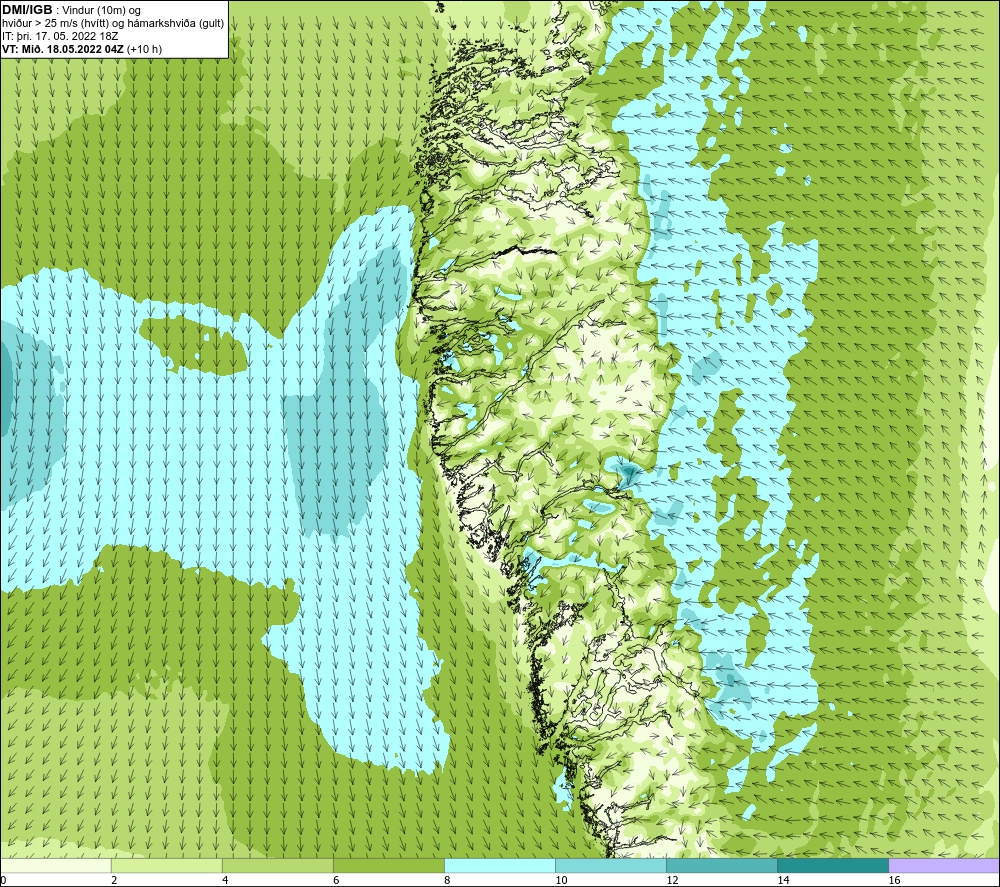The width and height of the screenshot is (1000, 887).
Task: Click the green 4–6 m/s color swatch
Action: tap(277, 865)
